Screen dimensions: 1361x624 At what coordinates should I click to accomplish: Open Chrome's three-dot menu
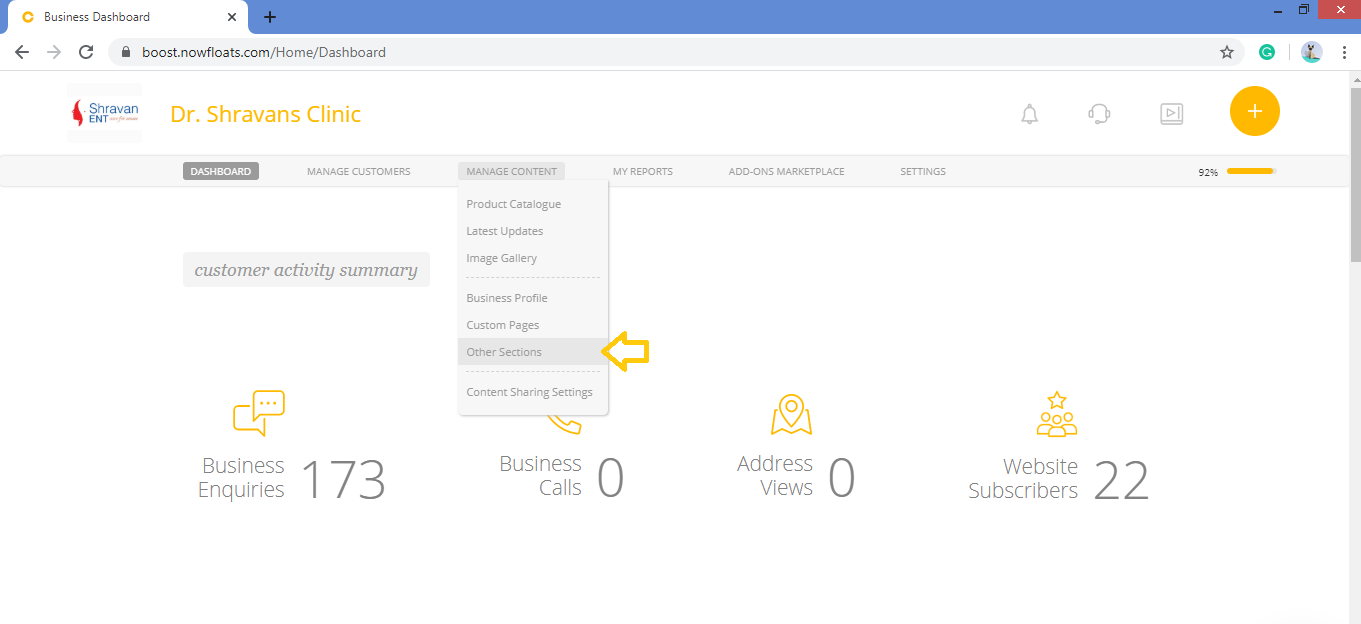pos(1344,52)
